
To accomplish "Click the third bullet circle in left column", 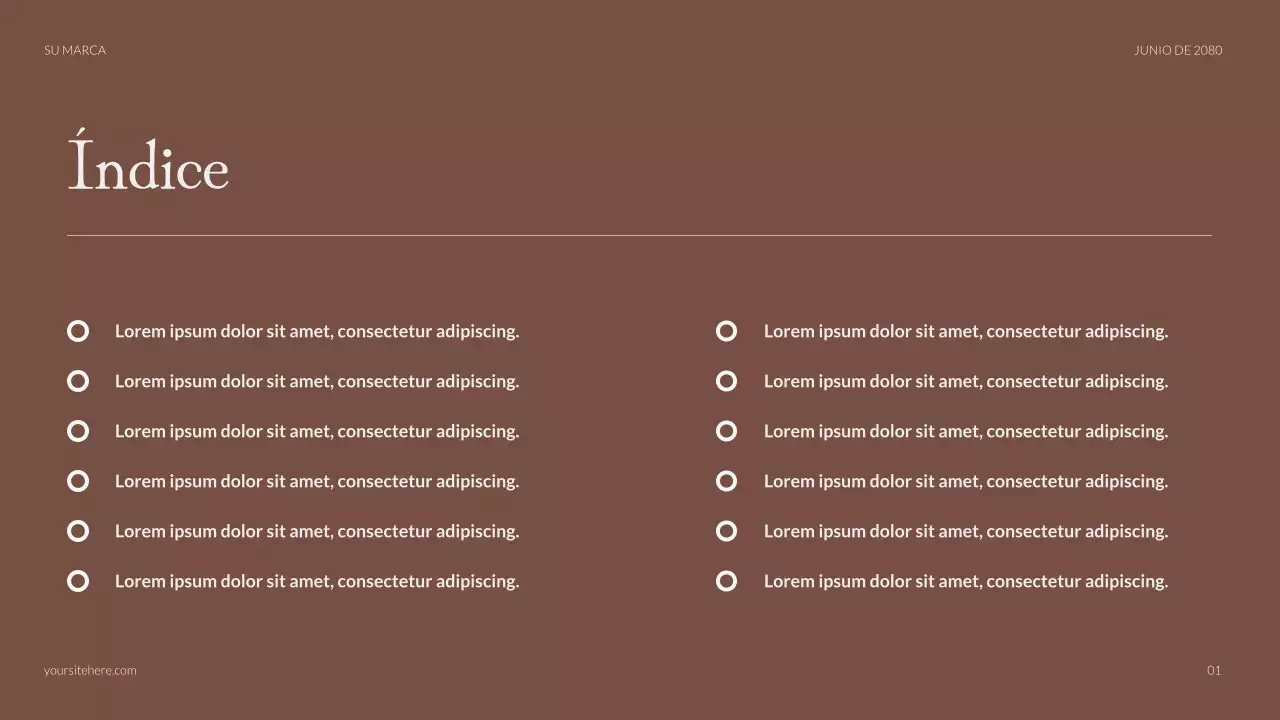I will [x=78, y=431].
